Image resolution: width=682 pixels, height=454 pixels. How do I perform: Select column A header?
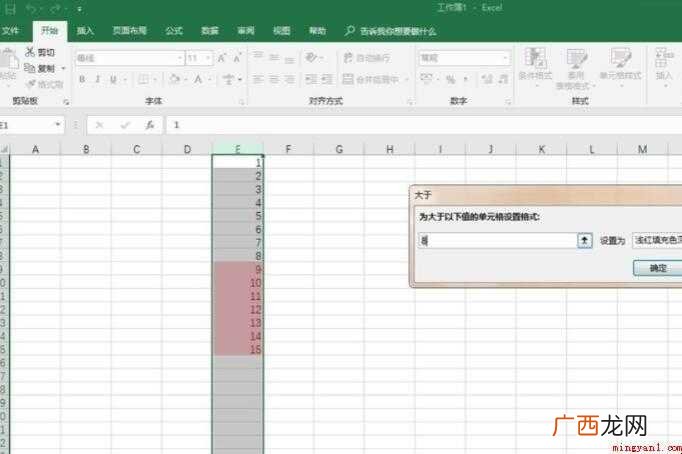coord(35,149)
